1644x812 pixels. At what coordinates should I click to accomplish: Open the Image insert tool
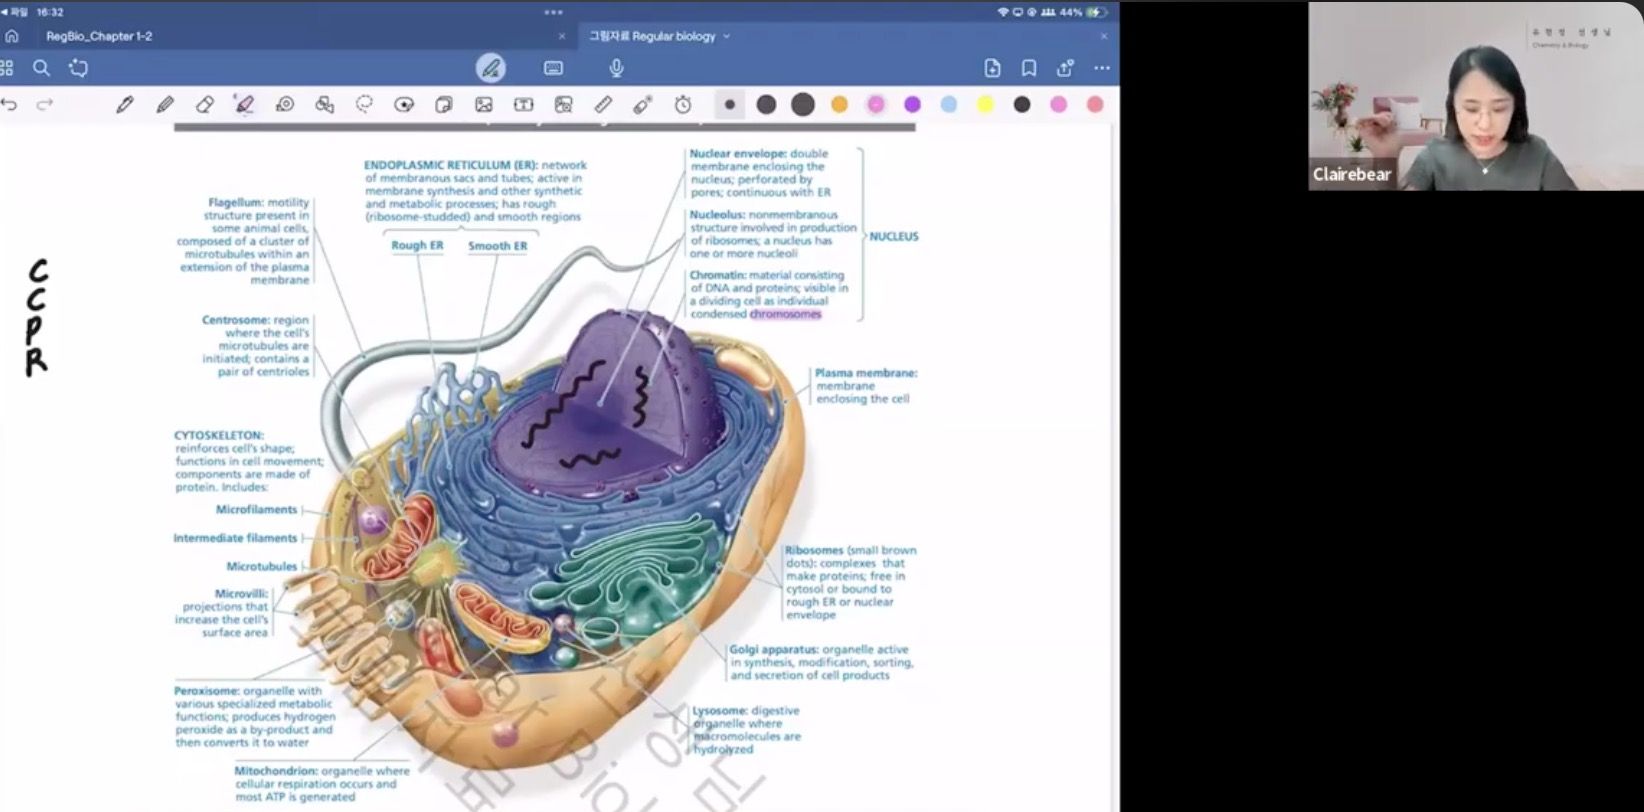tap(484, 104)
